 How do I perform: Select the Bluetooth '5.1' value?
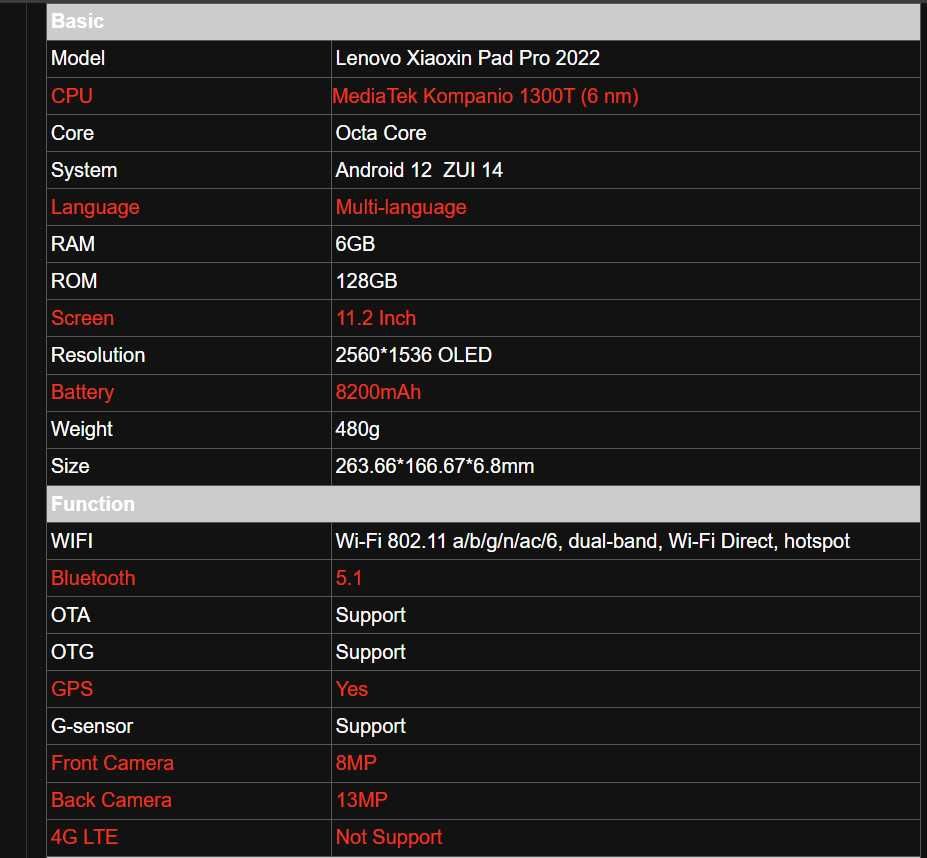348,578
